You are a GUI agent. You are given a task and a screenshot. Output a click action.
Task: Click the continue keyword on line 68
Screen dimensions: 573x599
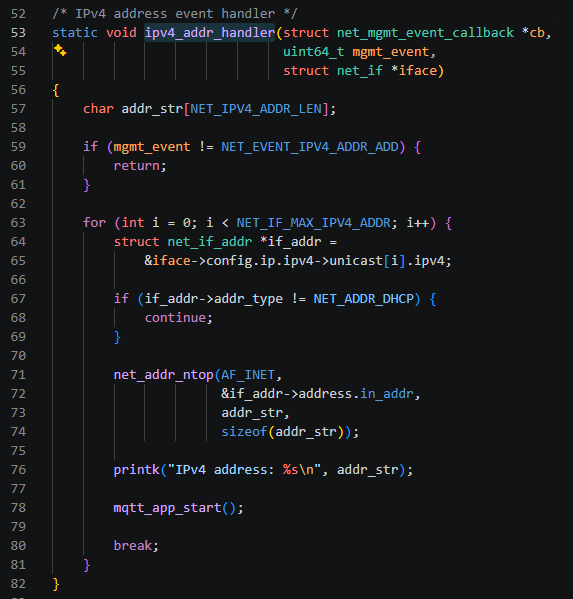point(175,318)
